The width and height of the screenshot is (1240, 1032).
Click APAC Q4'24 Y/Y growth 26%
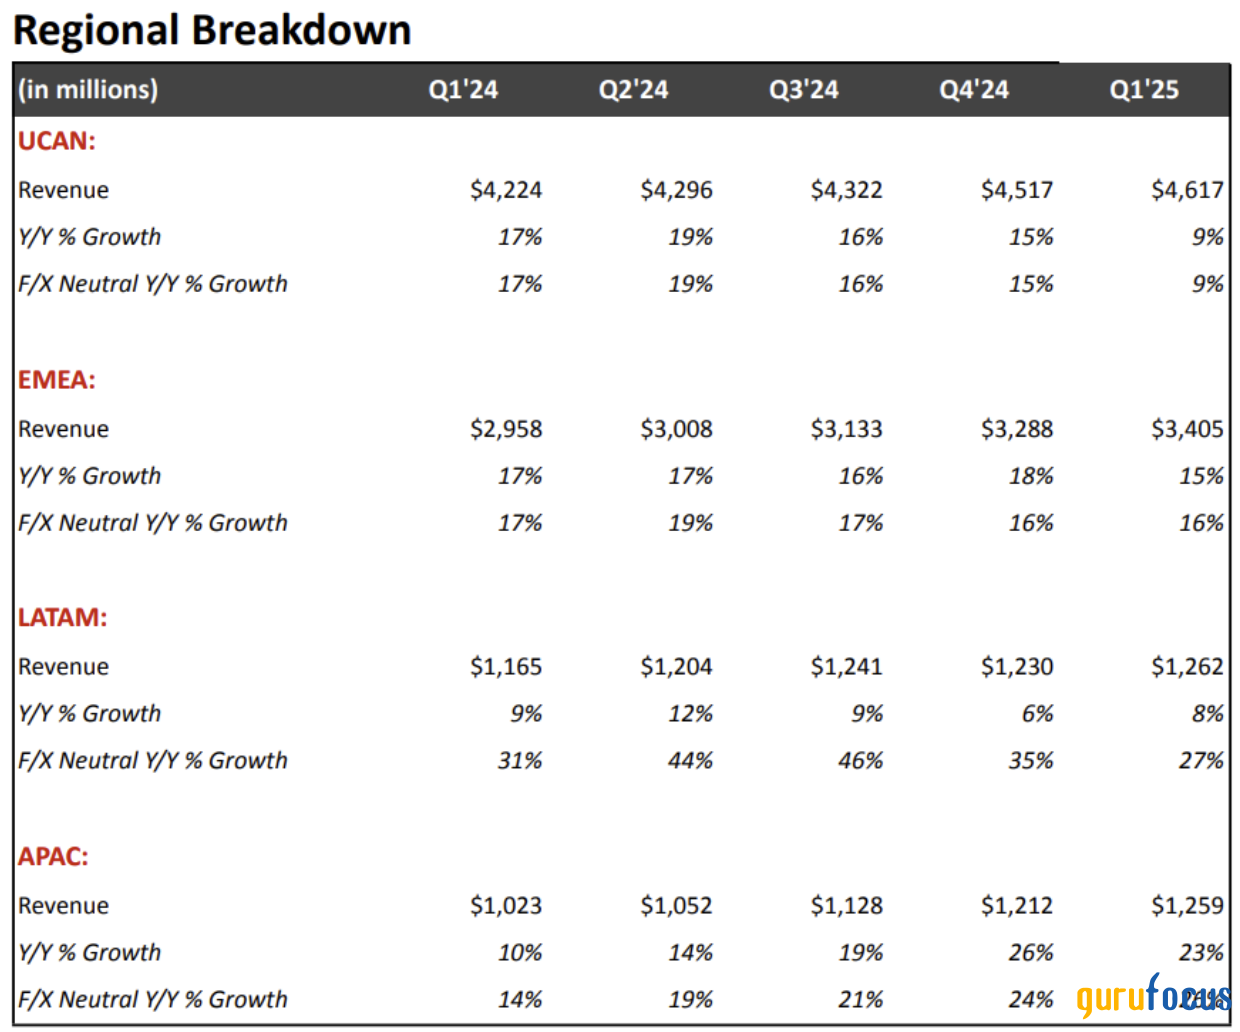[1031, 953]
